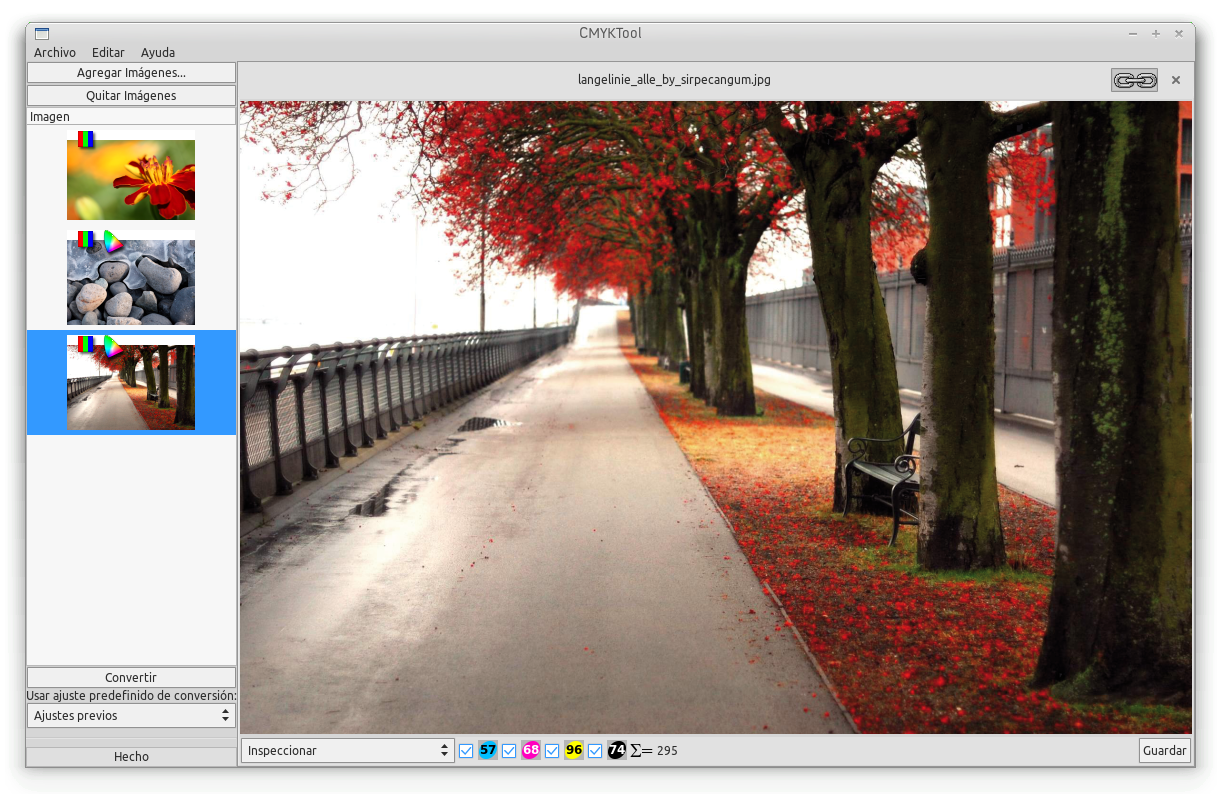Click the chain link icon in image header

point(1134,81)
